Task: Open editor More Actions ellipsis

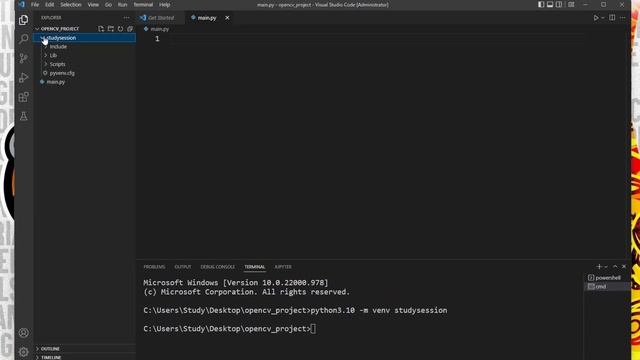Action: (x=622, y=18)
